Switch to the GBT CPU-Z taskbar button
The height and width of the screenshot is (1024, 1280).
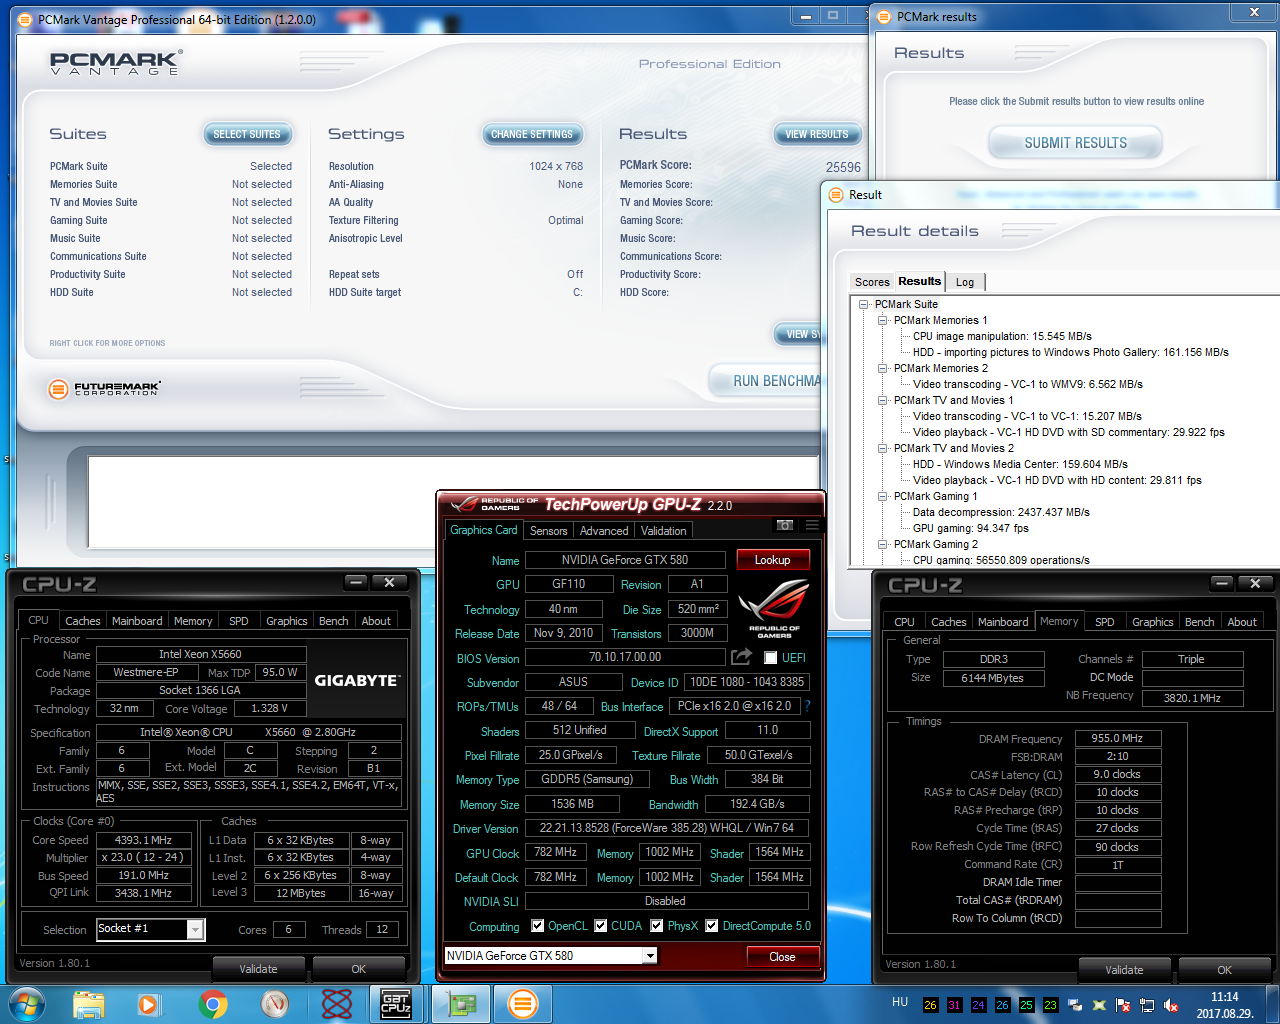[396, 1003]
